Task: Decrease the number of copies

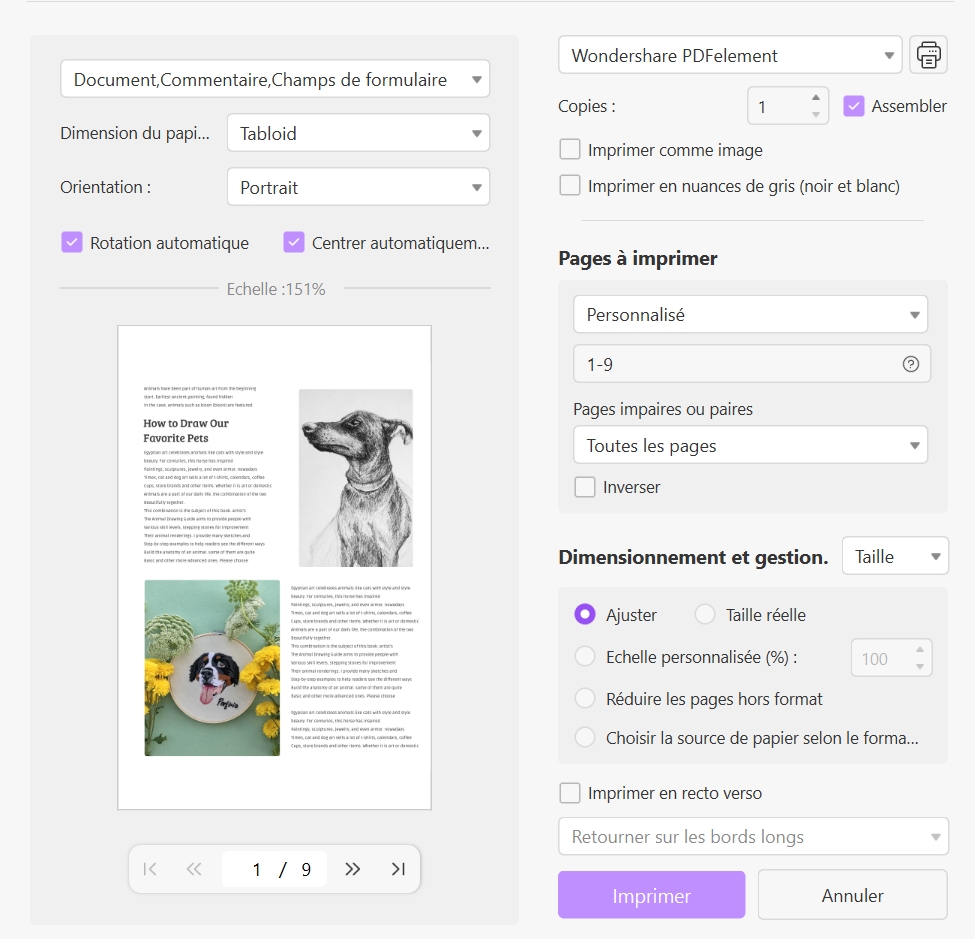Action: [816, 114]
